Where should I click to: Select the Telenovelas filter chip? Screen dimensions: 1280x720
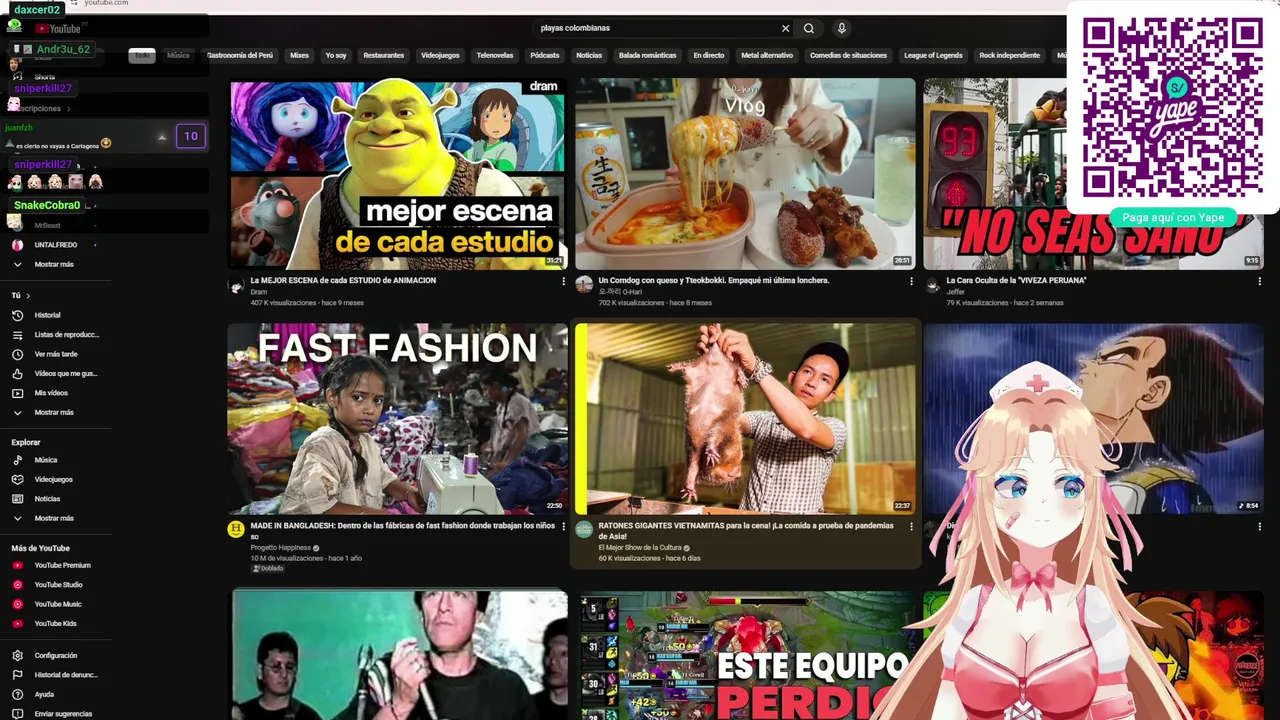coord(495,55)
